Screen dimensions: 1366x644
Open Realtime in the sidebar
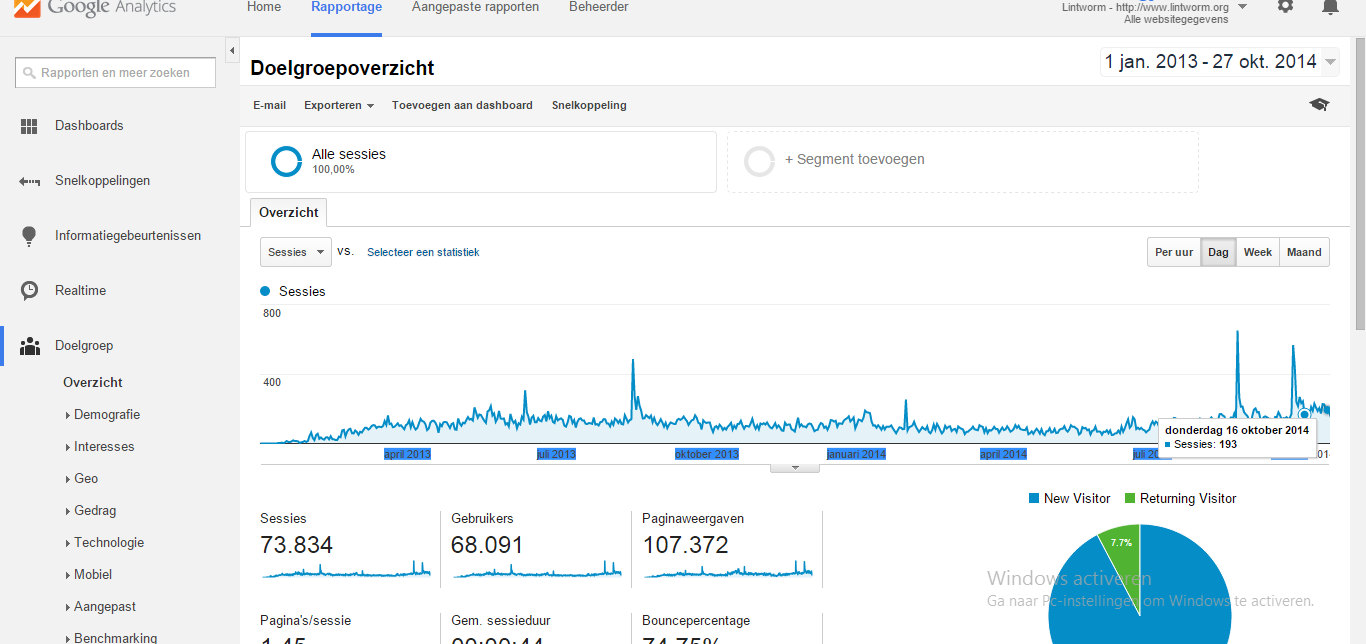point(80,291)
